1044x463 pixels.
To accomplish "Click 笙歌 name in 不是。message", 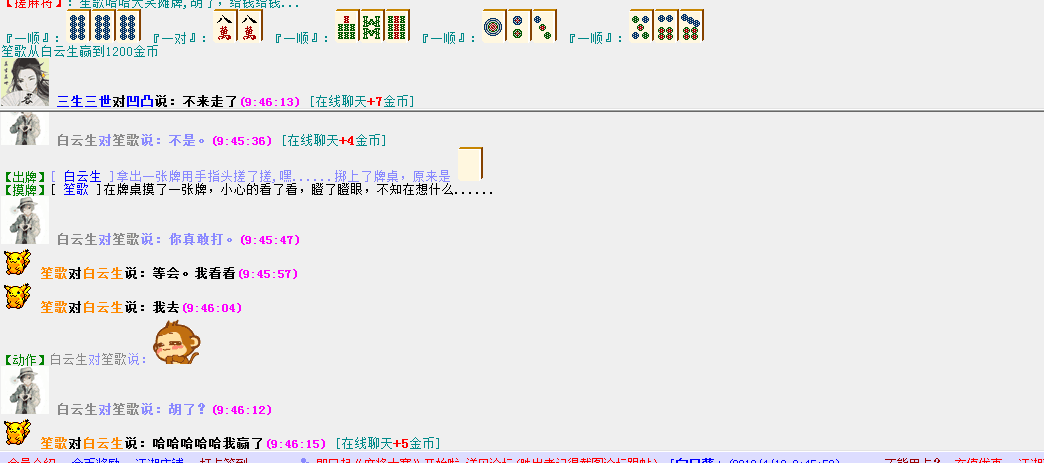I will click(x=125, y=141).
